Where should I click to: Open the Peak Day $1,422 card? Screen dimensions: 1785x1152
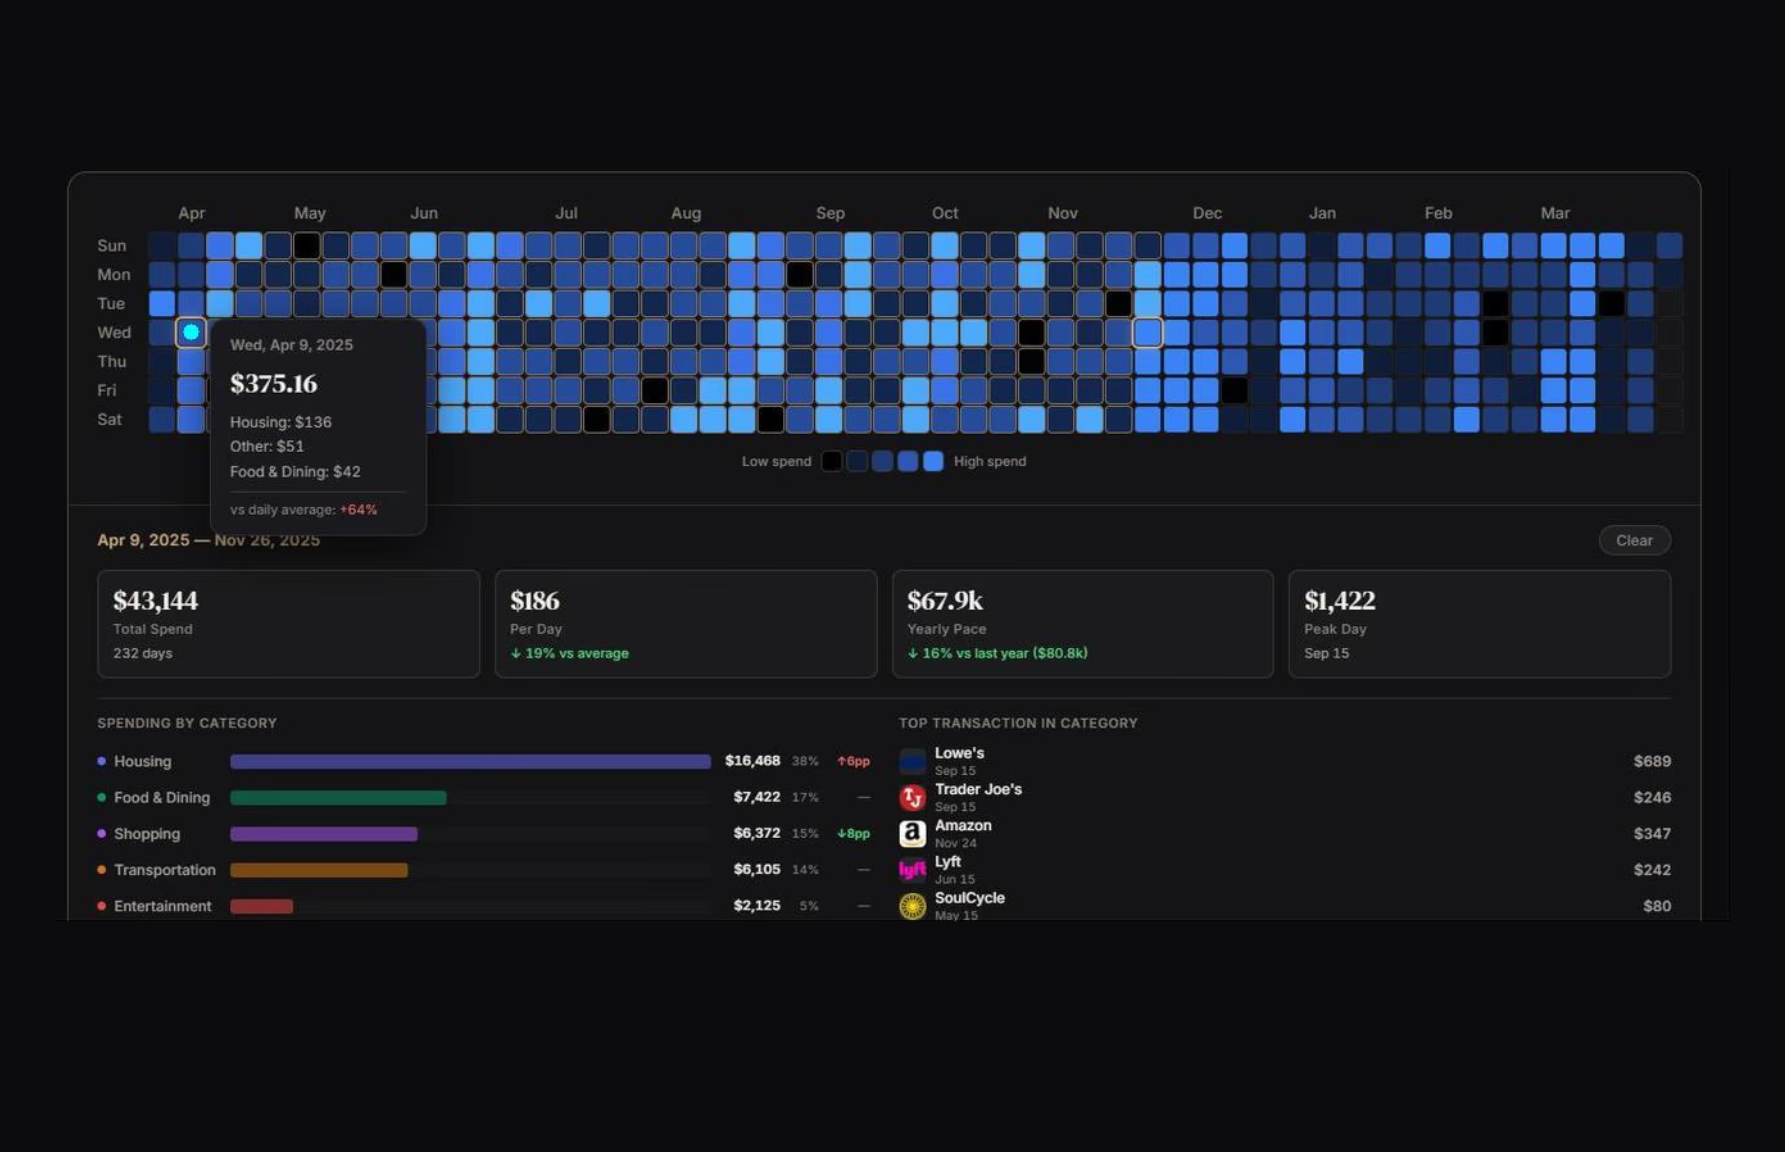[1479, 624]
